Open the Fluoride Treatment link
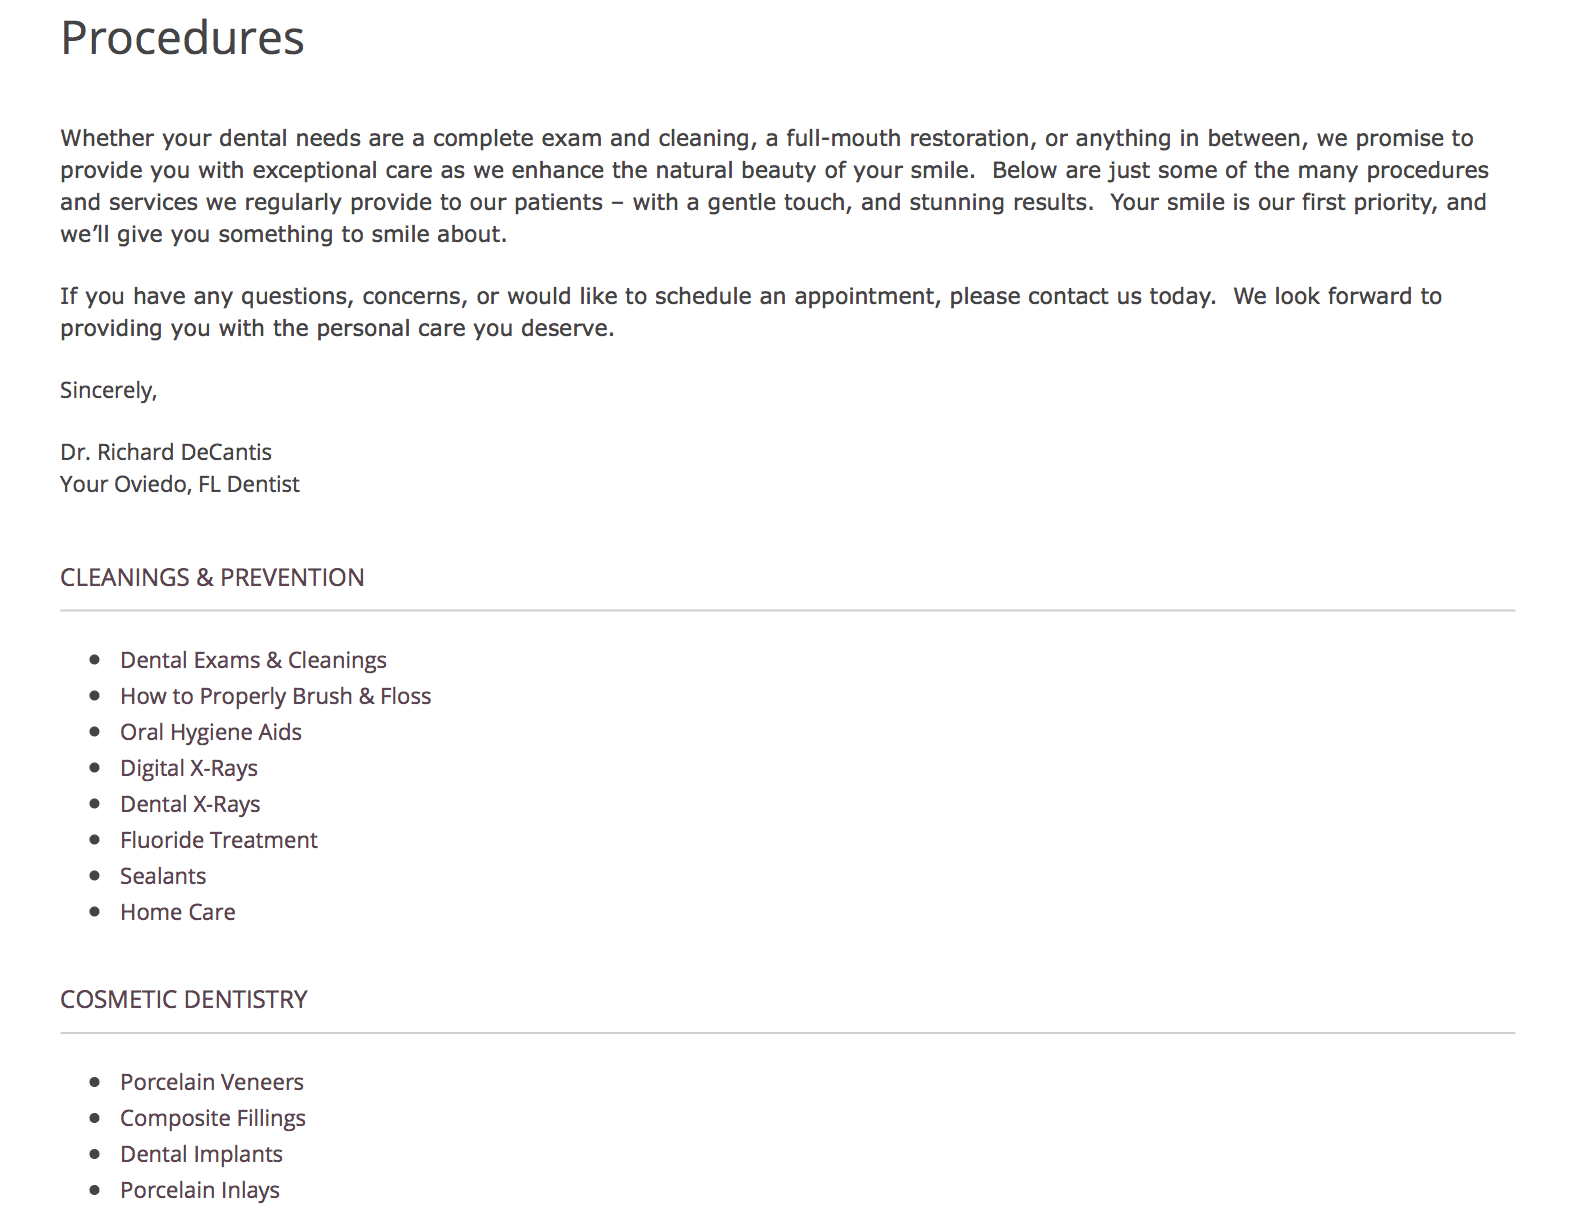The width and height of the screenshot is (1574, 1212). [x=219, y=840]
